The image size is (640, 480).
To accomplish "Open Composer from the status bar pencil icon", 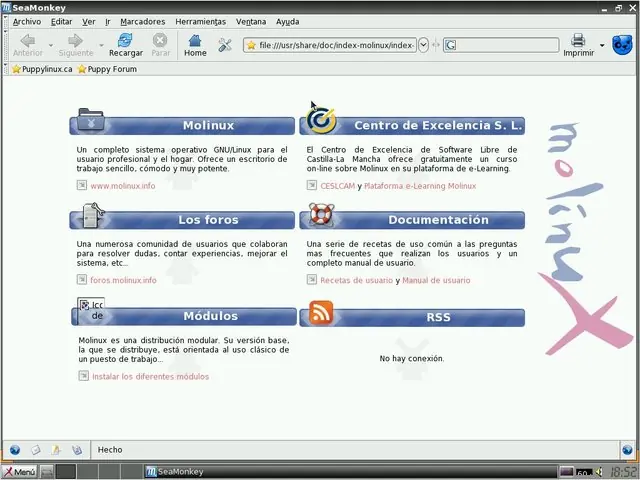I will 56,450.
